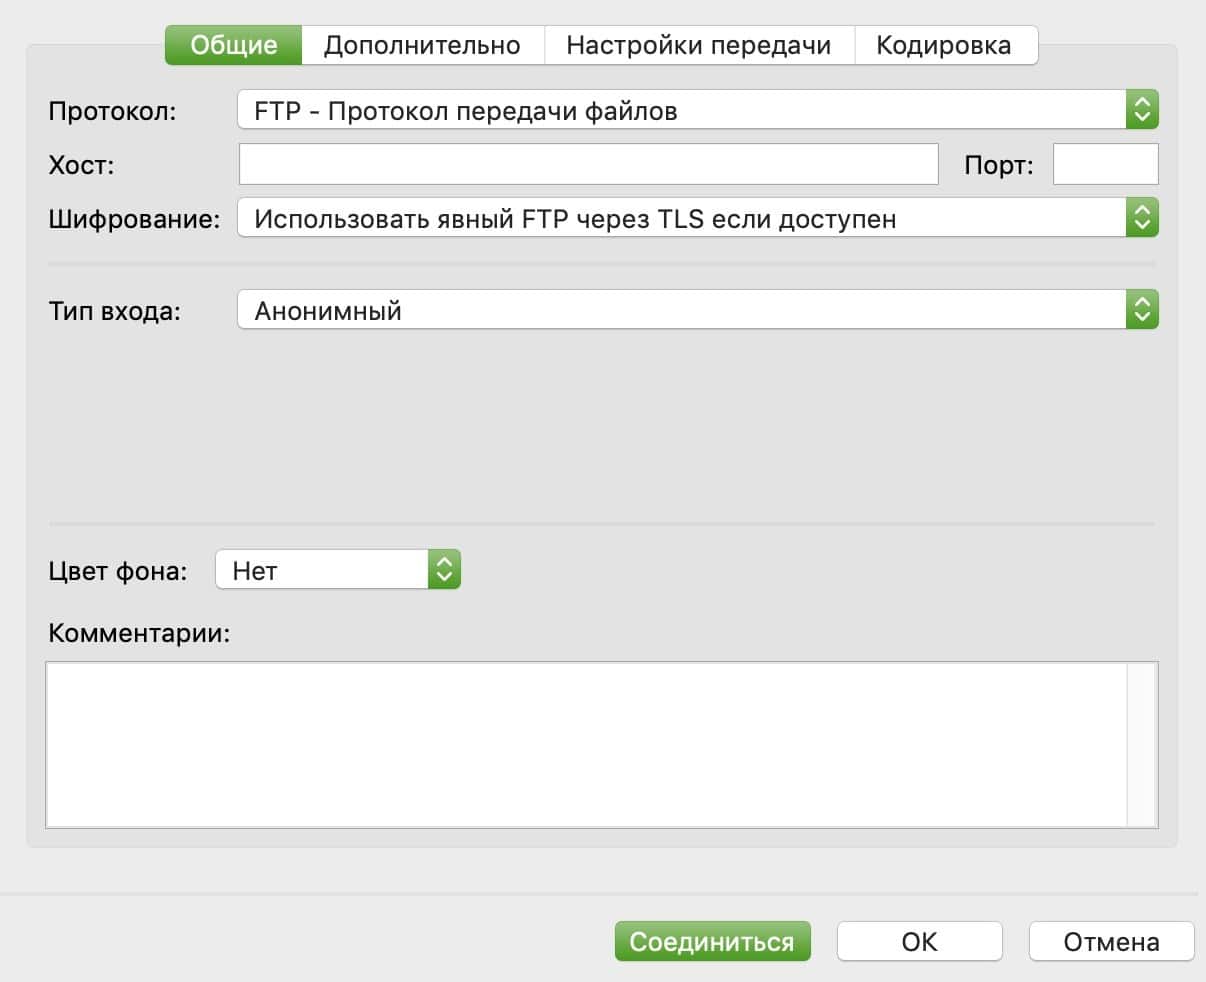
Task: Focus the Хост input field
Action: pyautogui.click(x=588, y=165)
